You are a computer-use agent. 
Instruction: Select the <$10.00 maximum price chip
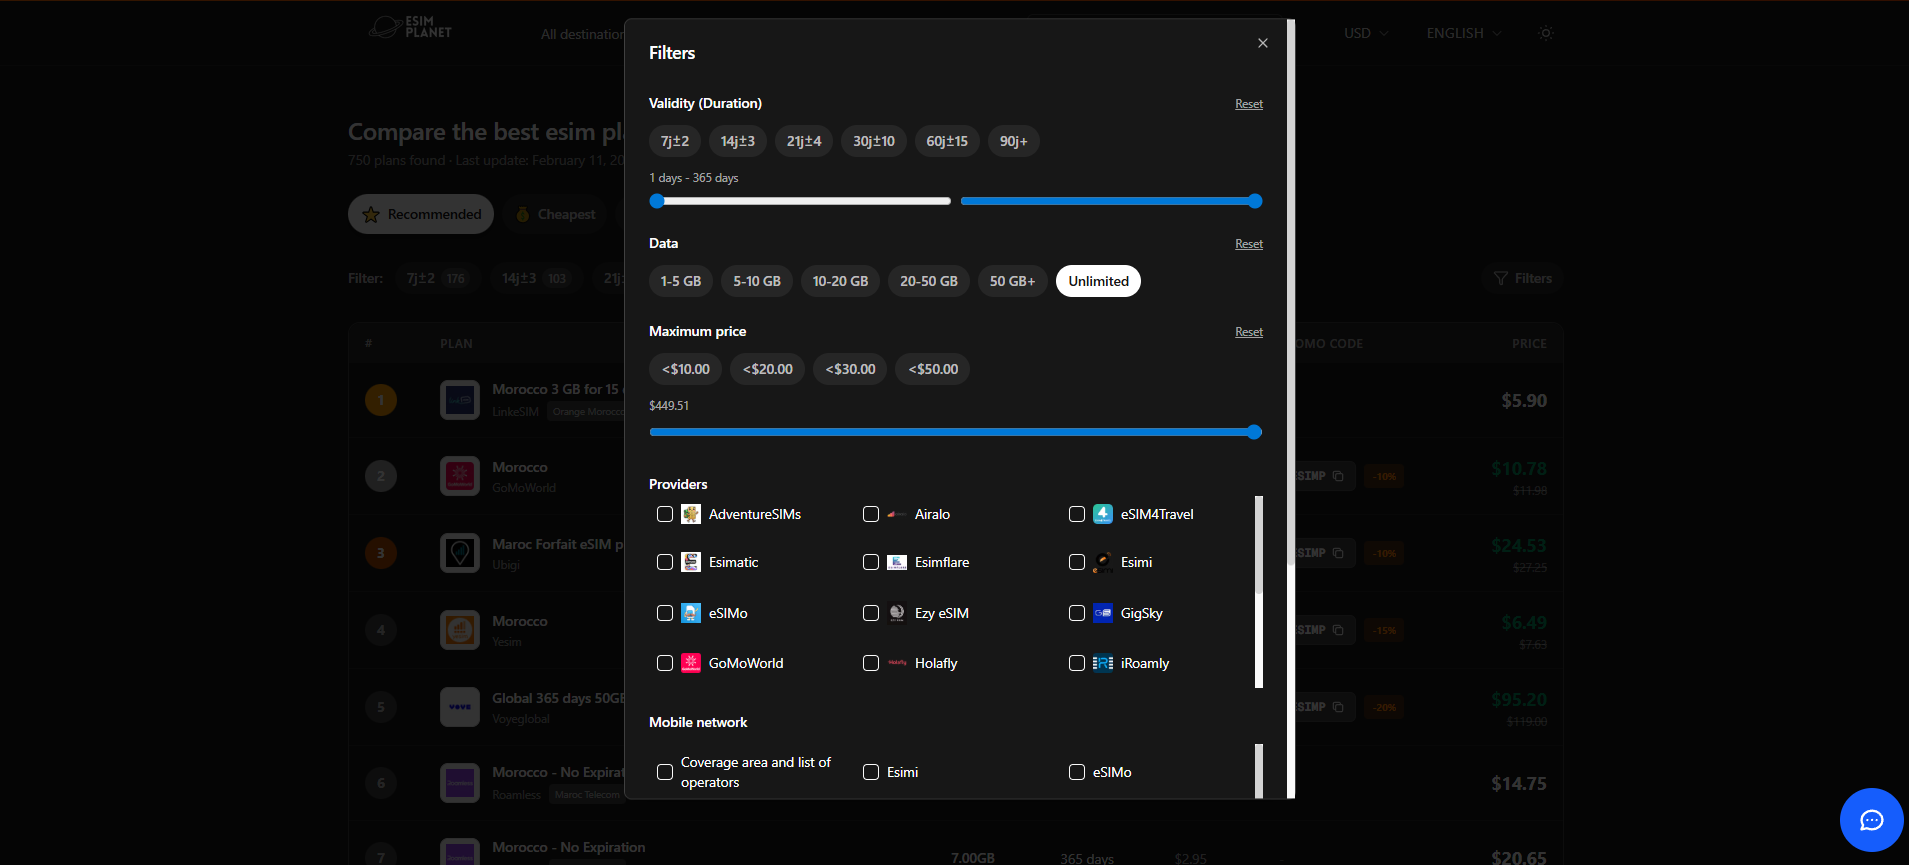pyautogui.click(x=686, y=369)
